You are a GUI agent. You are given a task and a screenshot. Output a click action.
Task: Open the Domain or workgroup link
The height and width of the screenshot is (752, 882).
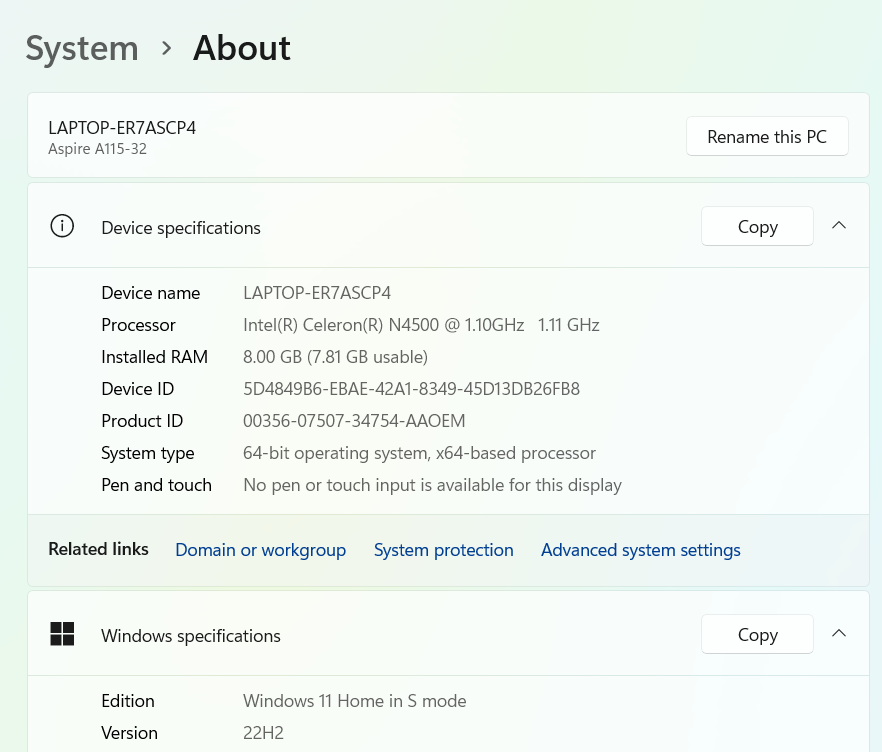260,550
